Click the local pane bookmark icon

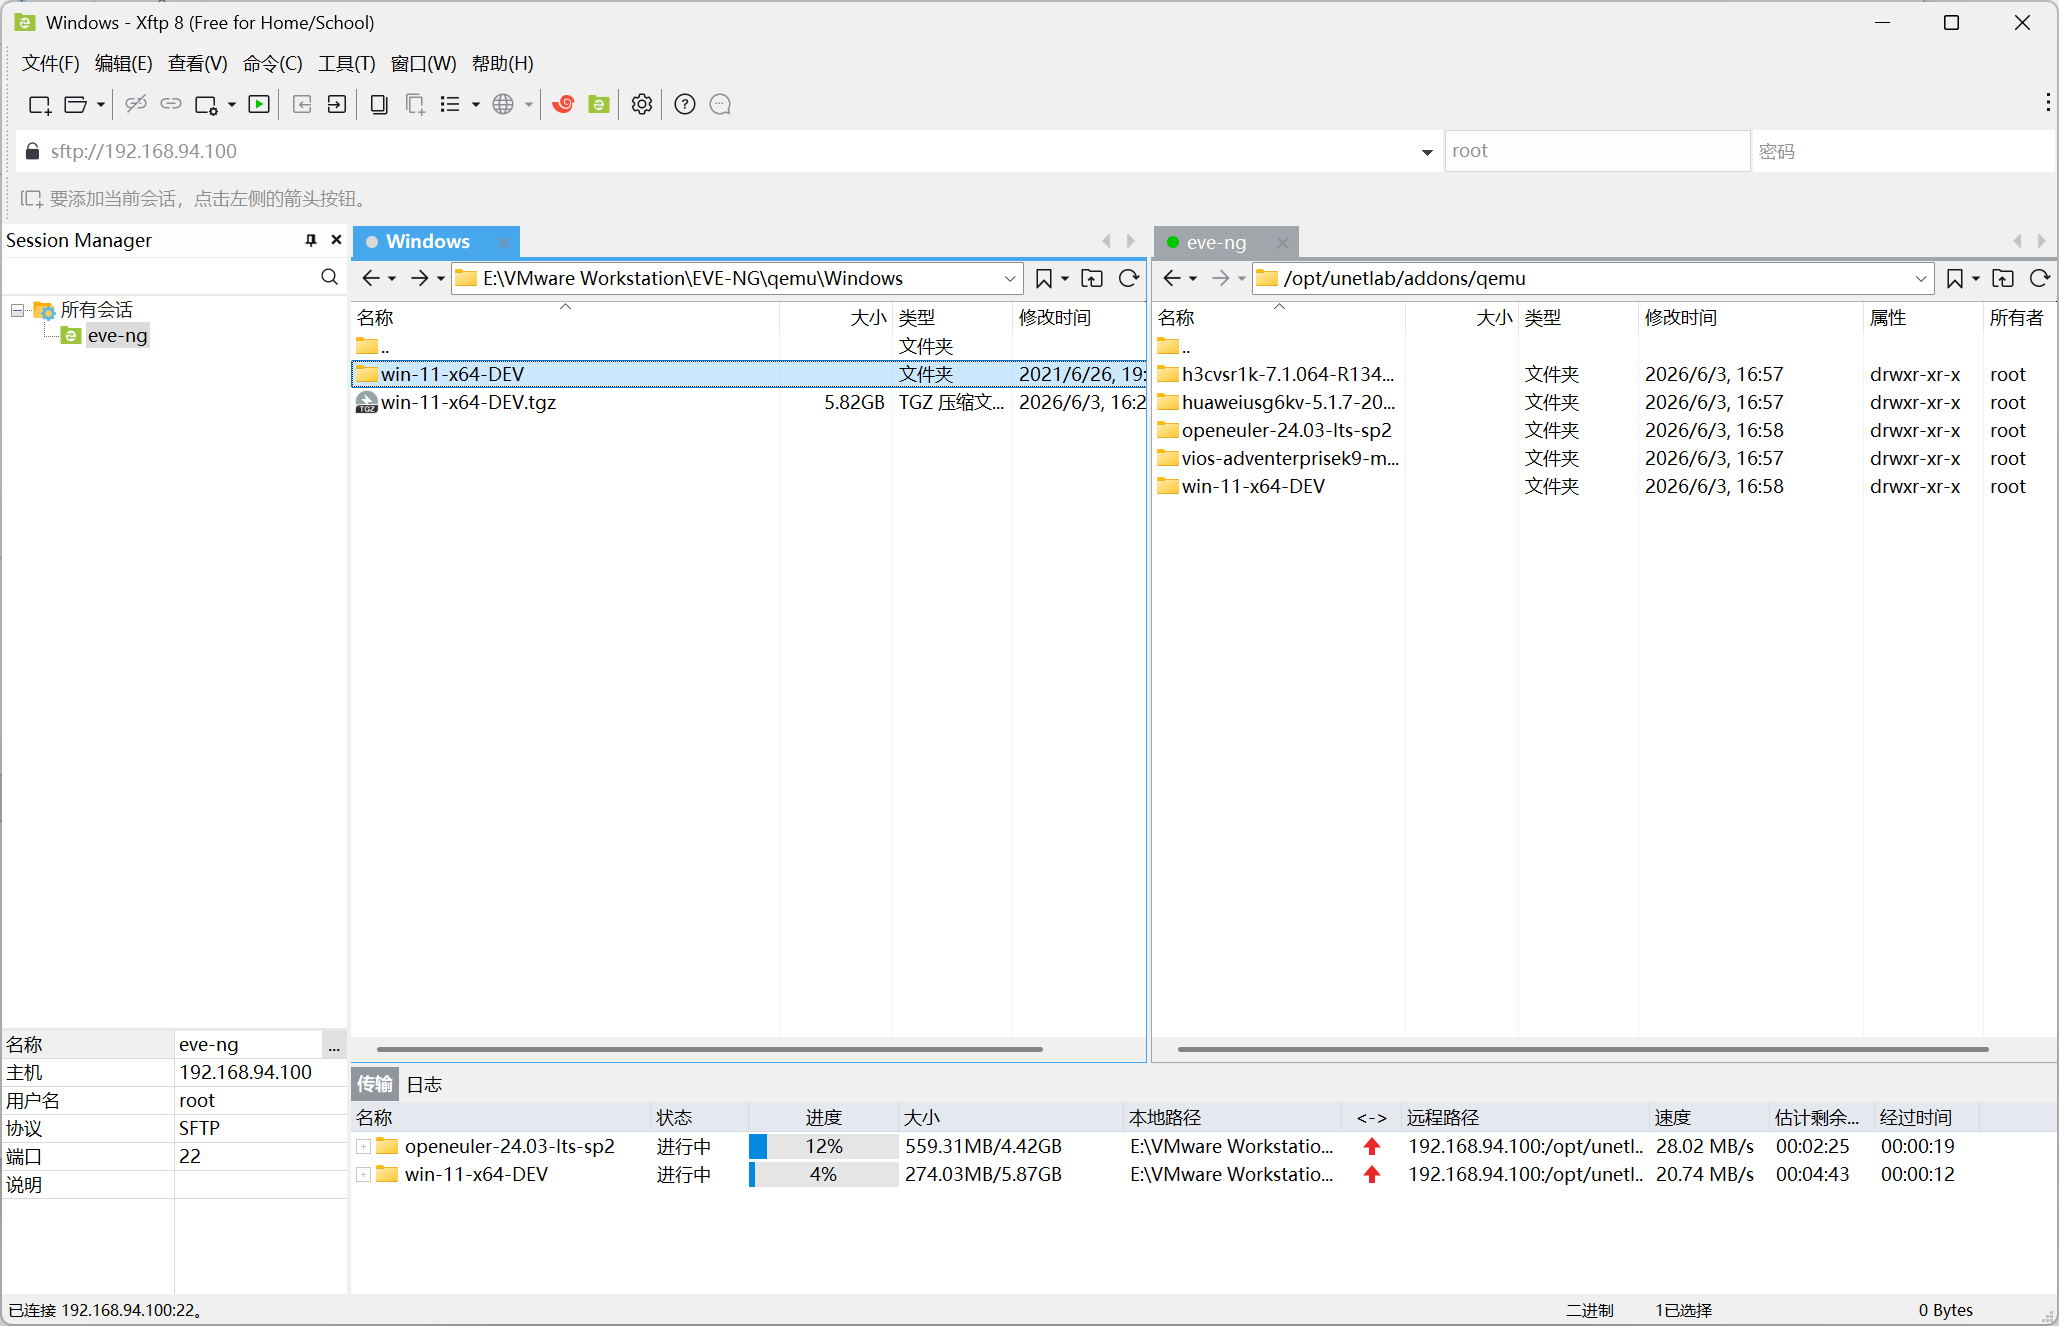(x=1044, y=278)
